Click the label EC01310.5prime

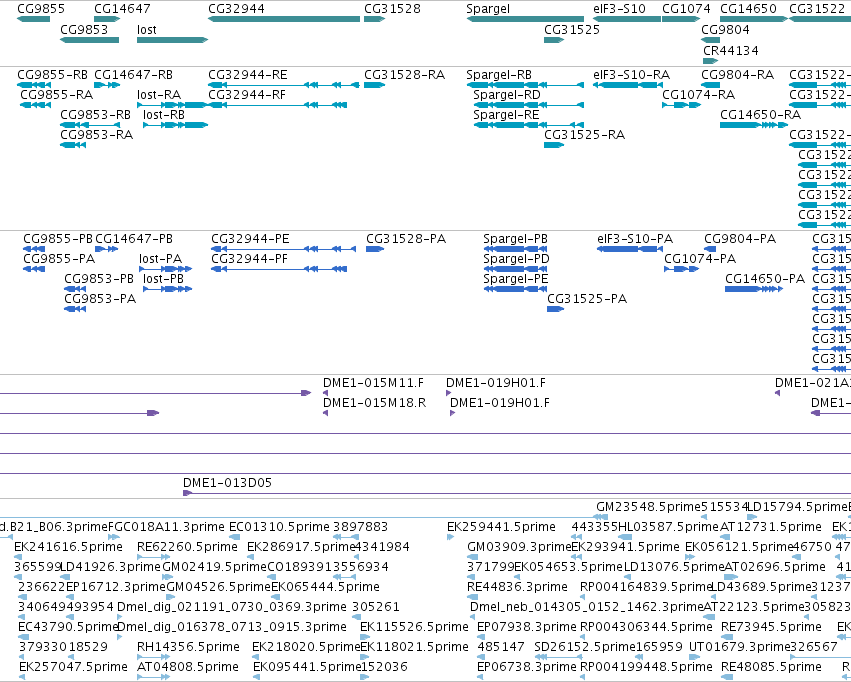(x=279, y=527)
